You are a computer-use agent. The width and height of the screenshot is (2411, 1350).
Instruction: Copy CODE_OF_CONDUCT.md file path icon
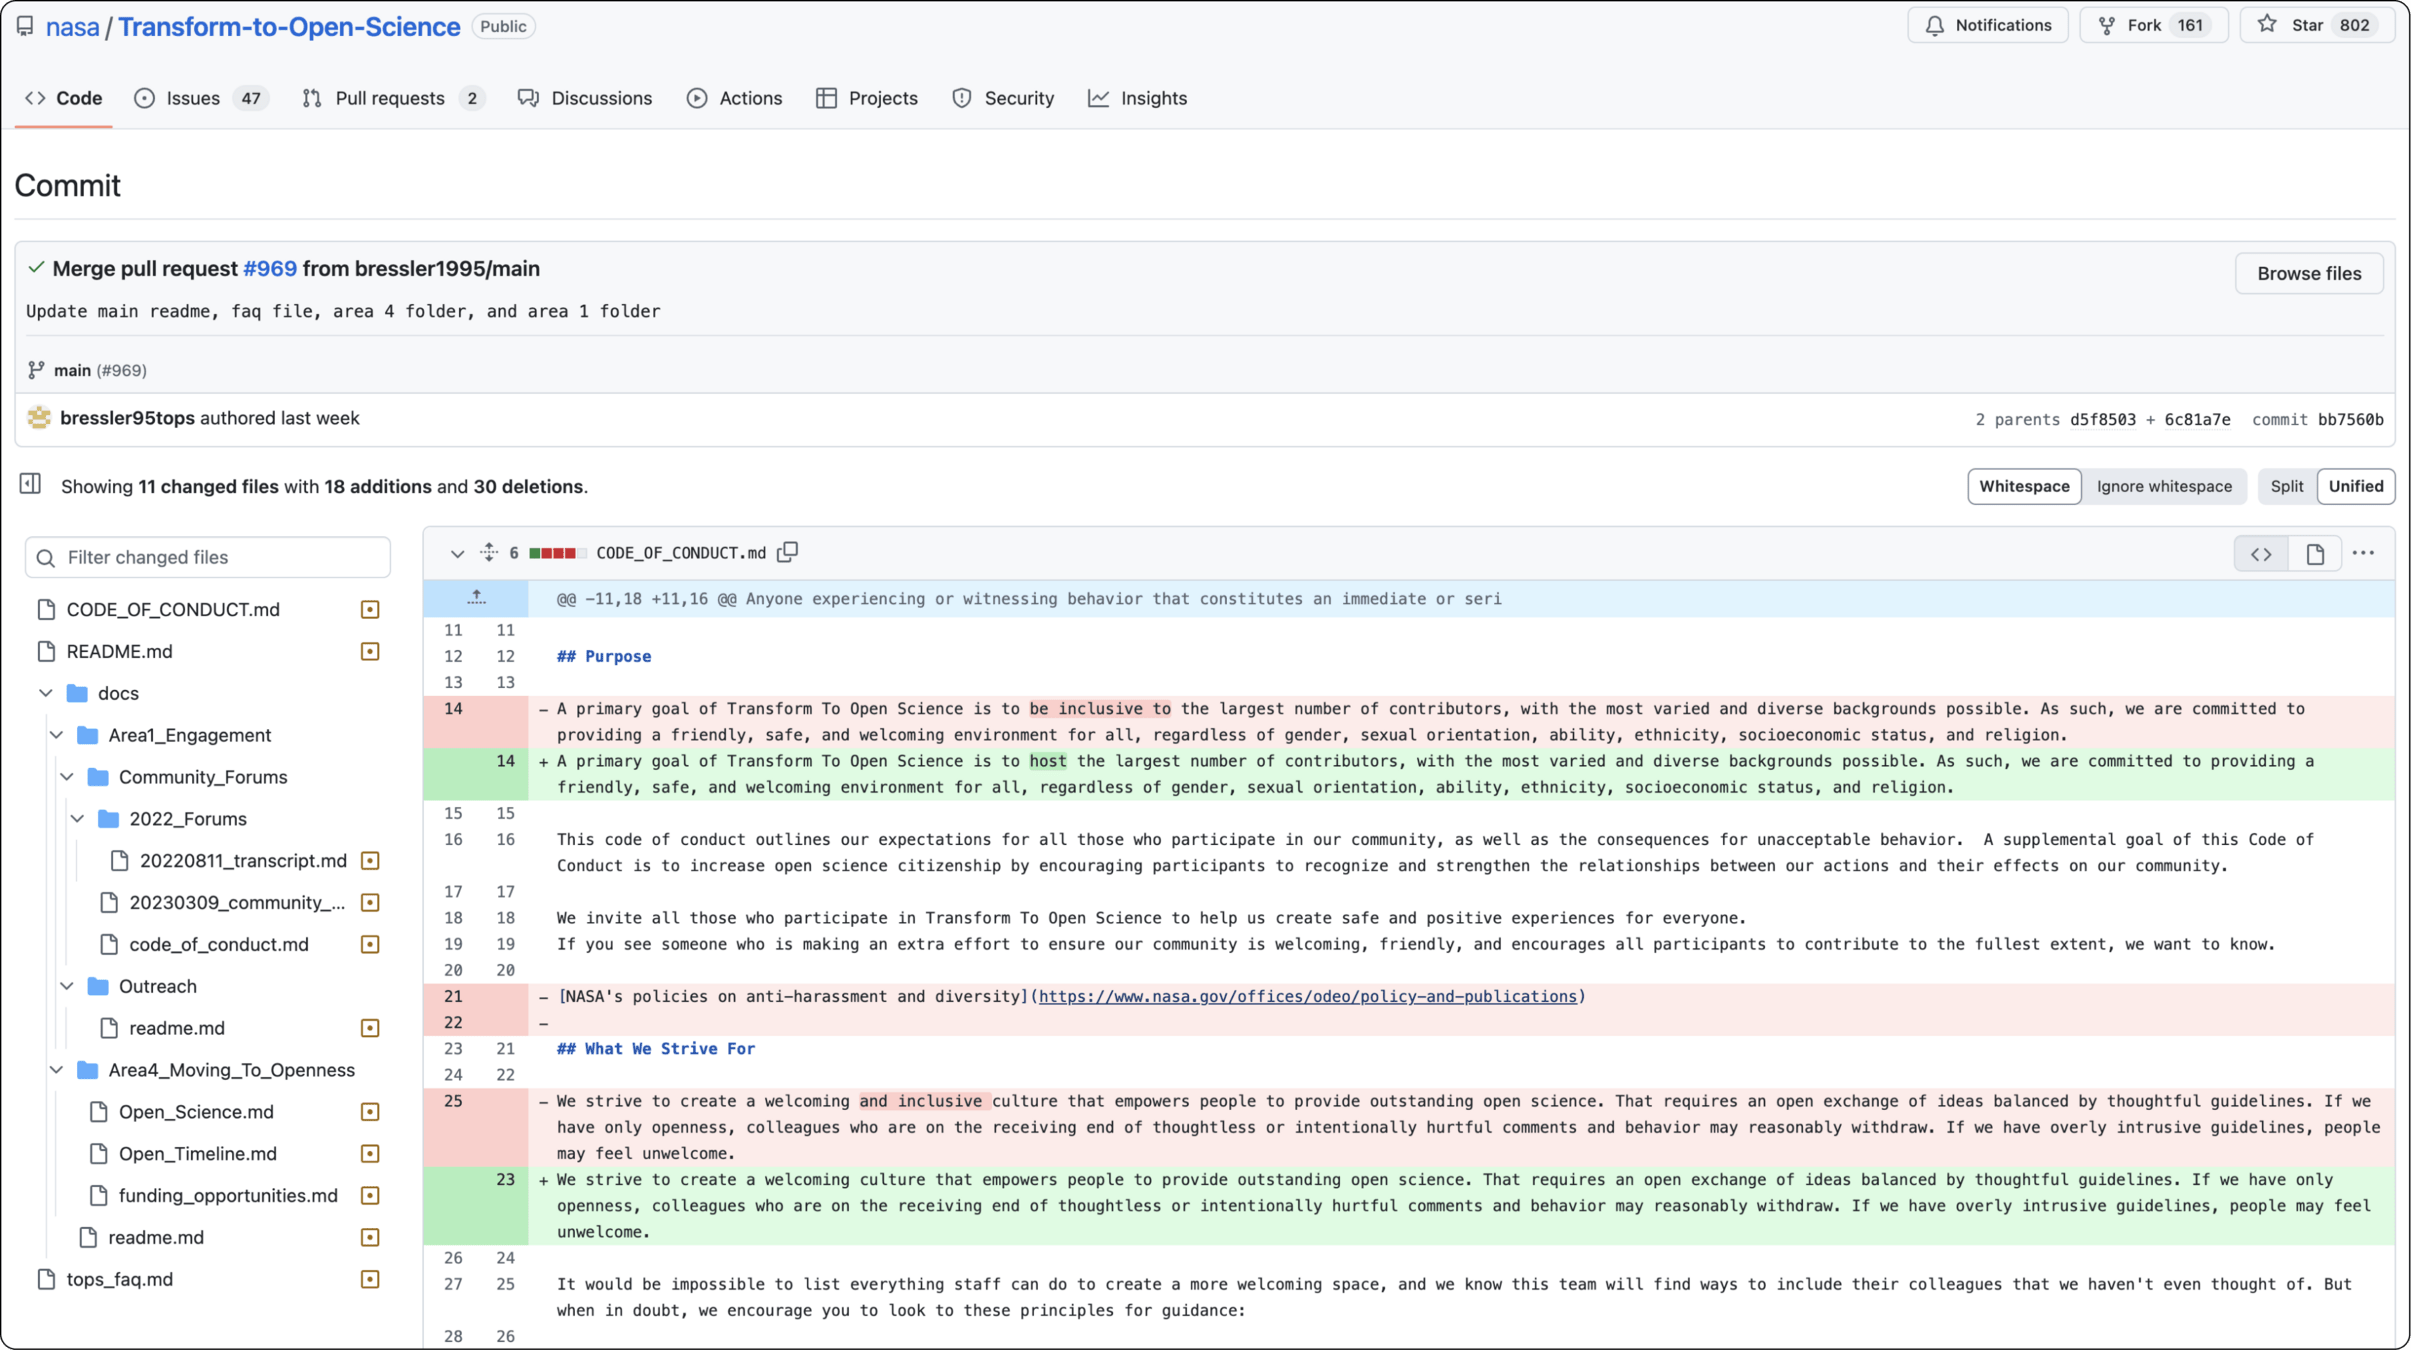tap(788, 552)
